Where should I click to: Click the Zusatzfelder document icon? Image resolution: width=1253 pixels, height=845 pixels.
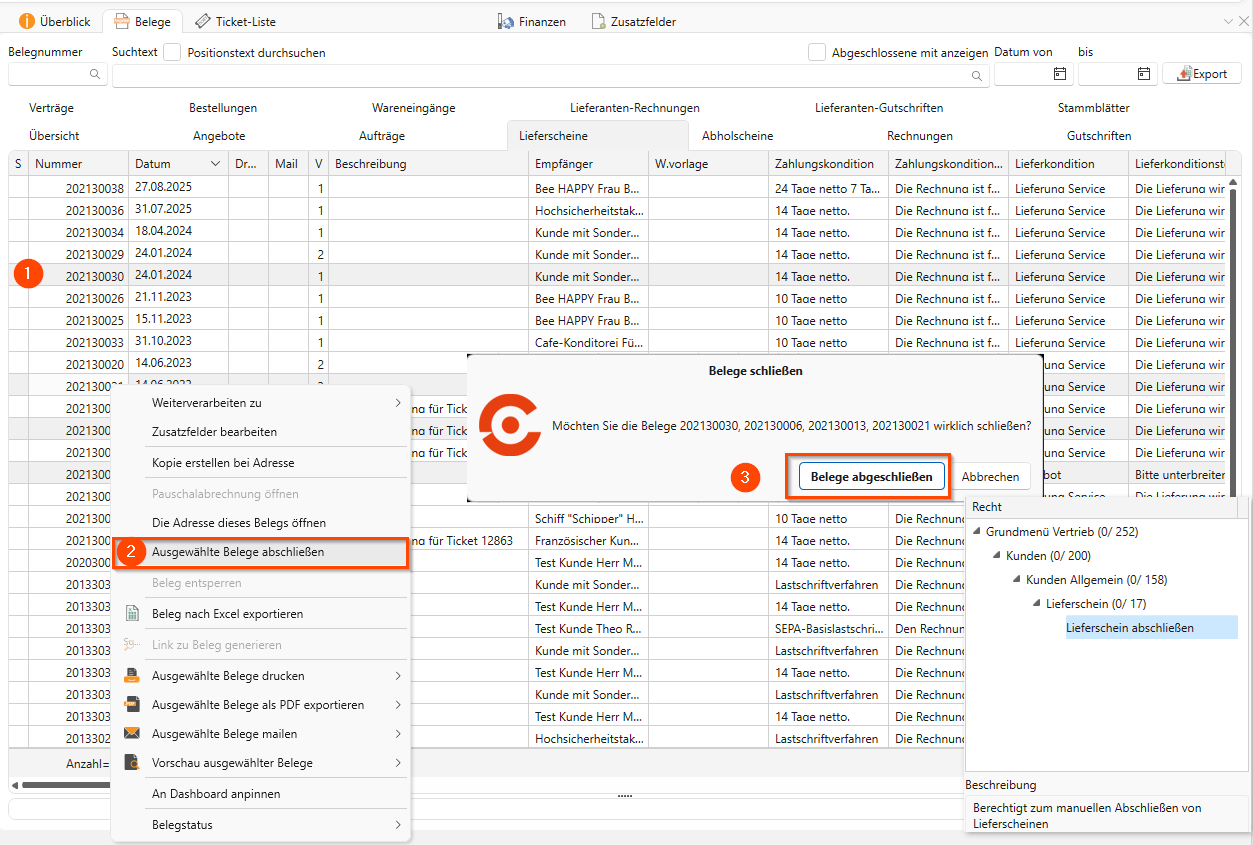pyautogui.click(x=598, y=21)
